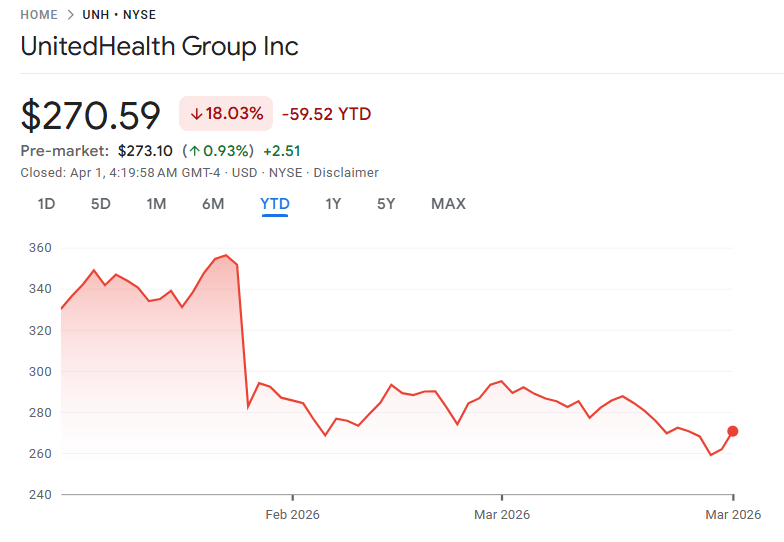Click the red 18.03% down badge
The image size is (784, 542).
coord(226,114)
